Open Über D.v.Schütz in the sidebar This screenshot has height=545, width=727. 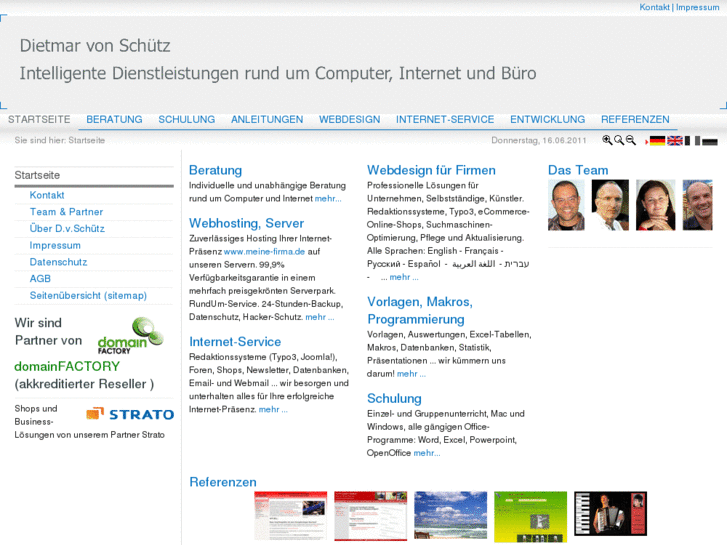(x=67, y=229)
